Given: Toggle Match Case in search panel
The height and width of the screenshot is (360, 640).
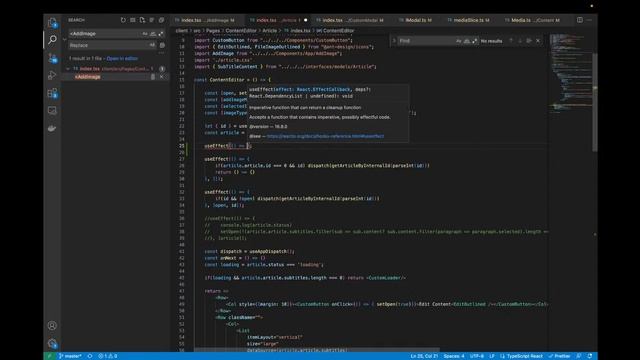Looking at the screenshot, I should click(145, 34).
